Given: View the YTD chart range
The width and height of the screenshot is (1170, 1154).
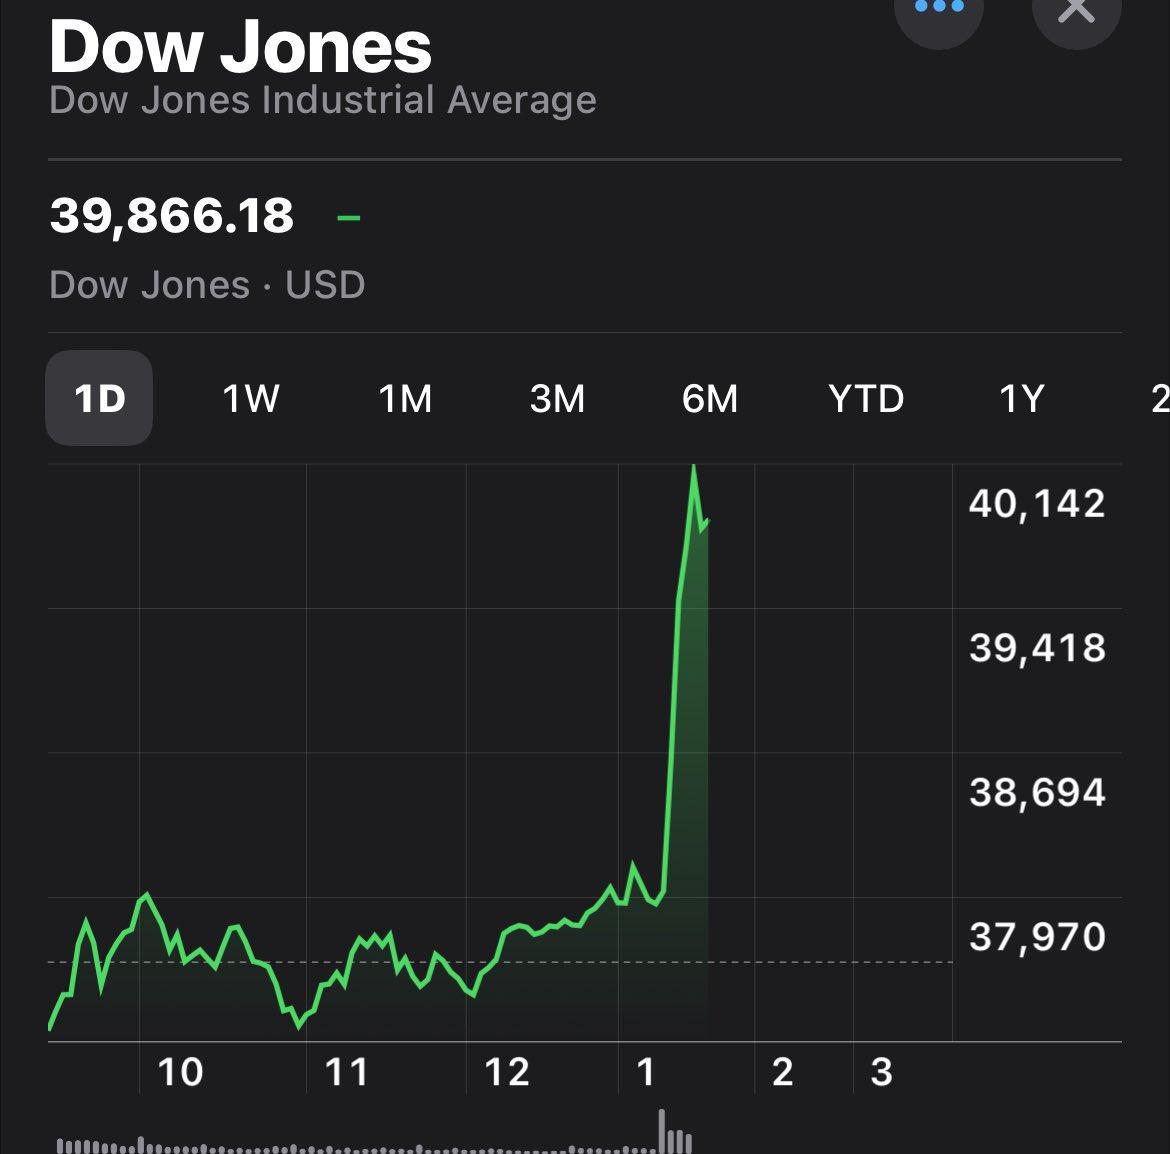Looking at the screenshot, I should [x=866, y=398].
